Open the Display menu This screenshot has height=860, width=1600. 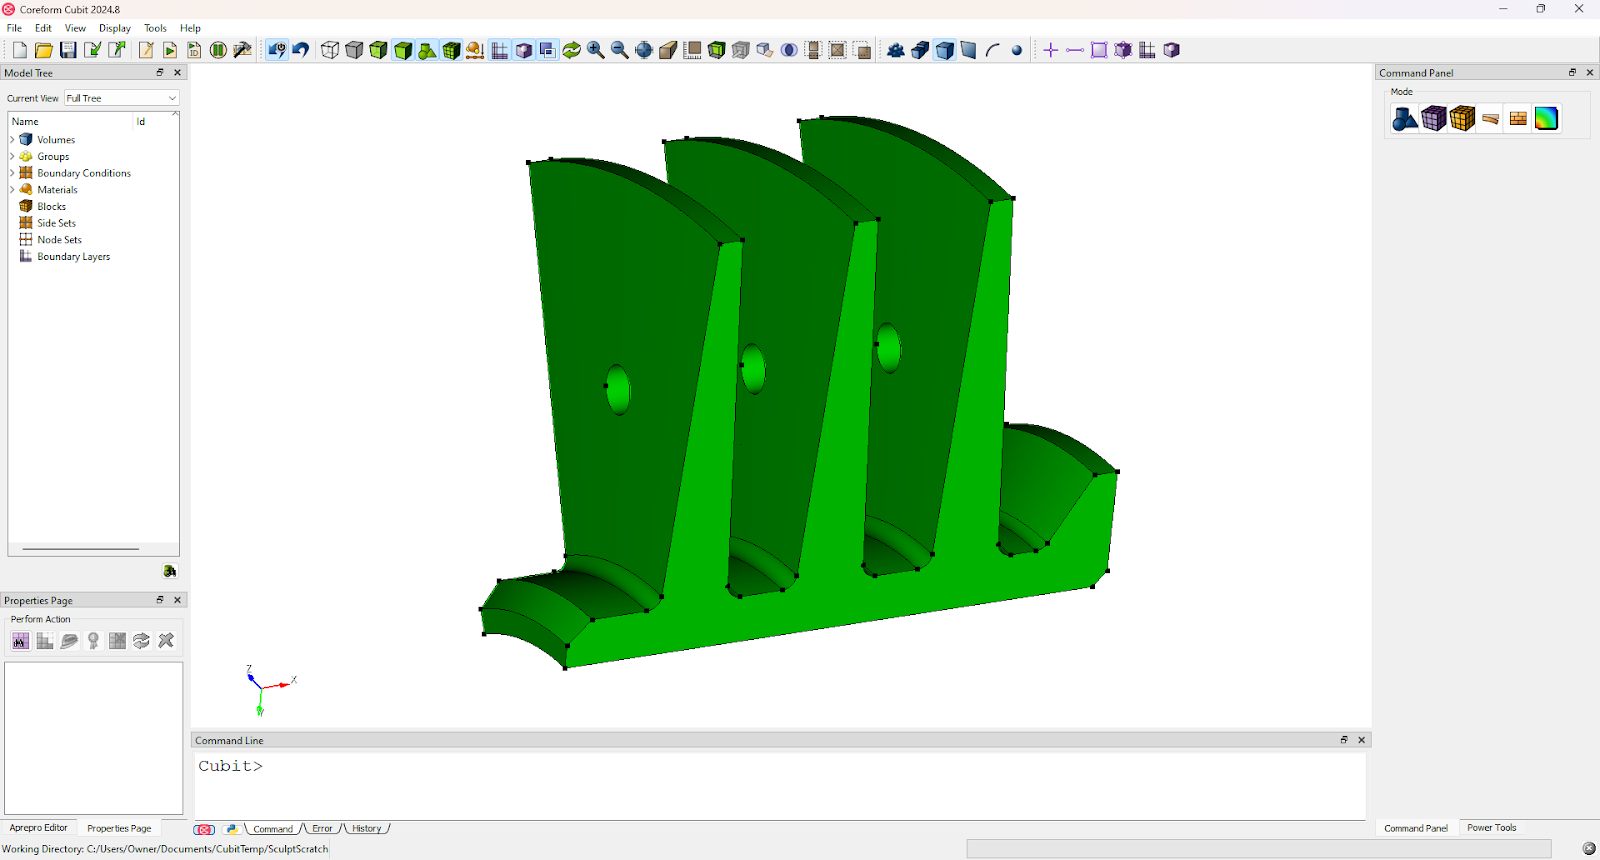pyautogui.click(x=114, y=28)
